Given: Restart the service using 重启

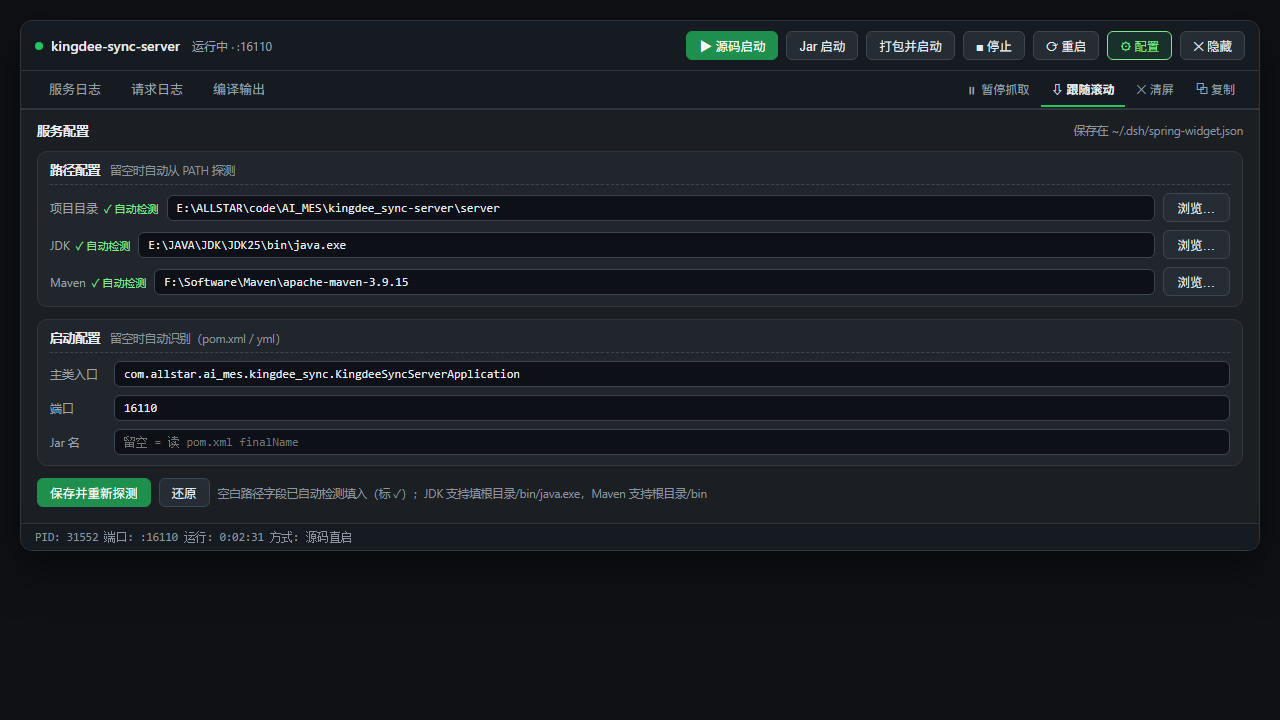Looking at the screenshot, I should click(1066, 46).
